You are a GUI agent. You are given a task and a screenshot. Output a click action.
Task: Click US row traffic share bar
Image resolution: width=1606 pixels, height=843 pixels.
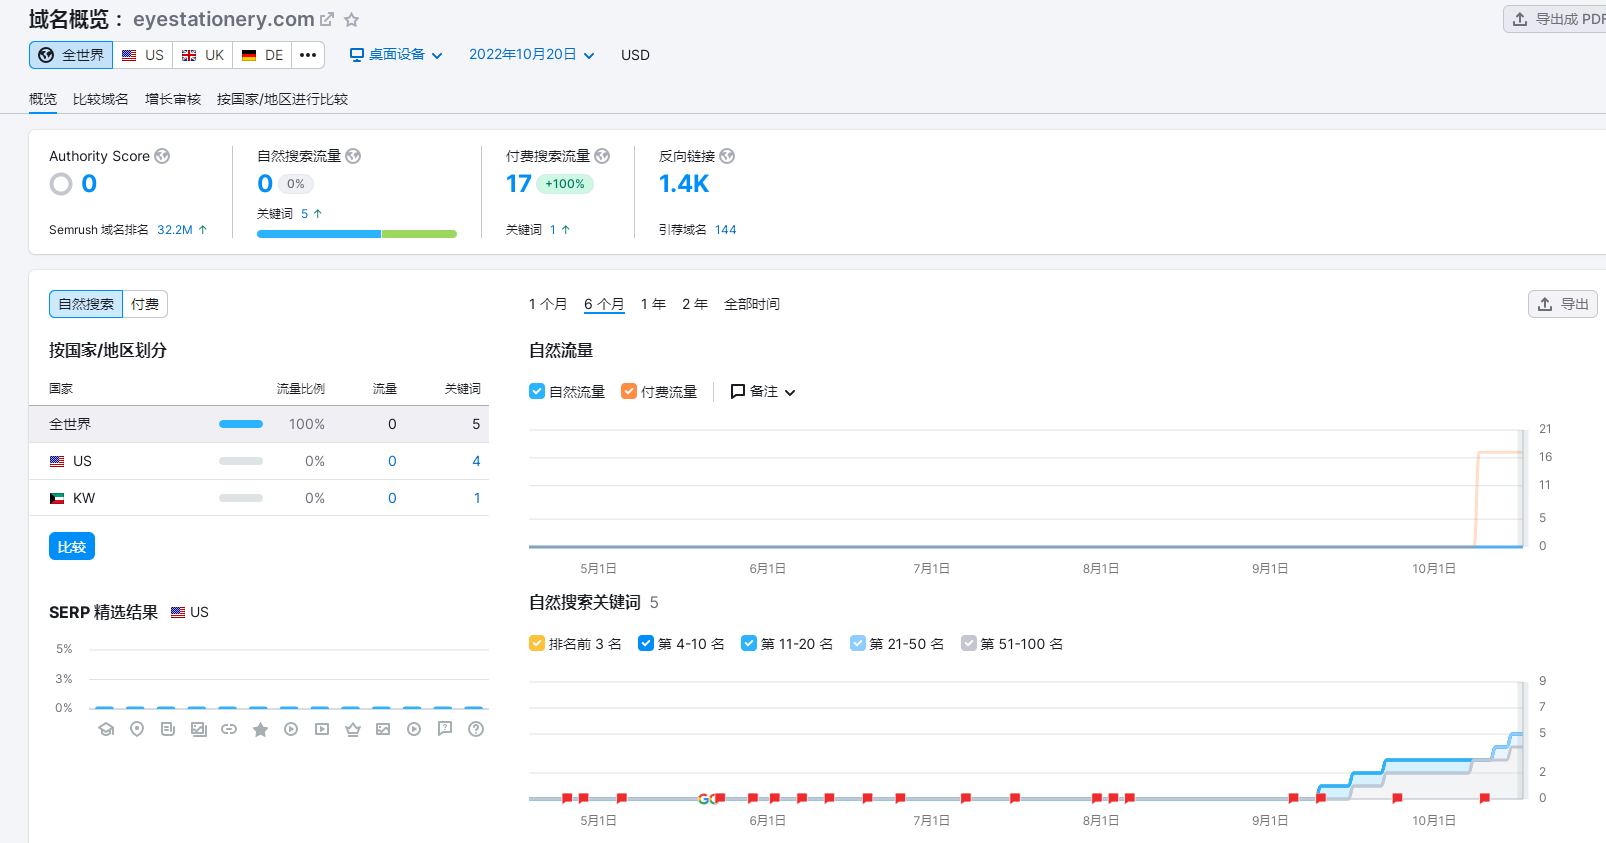click(x=241, y=461)
